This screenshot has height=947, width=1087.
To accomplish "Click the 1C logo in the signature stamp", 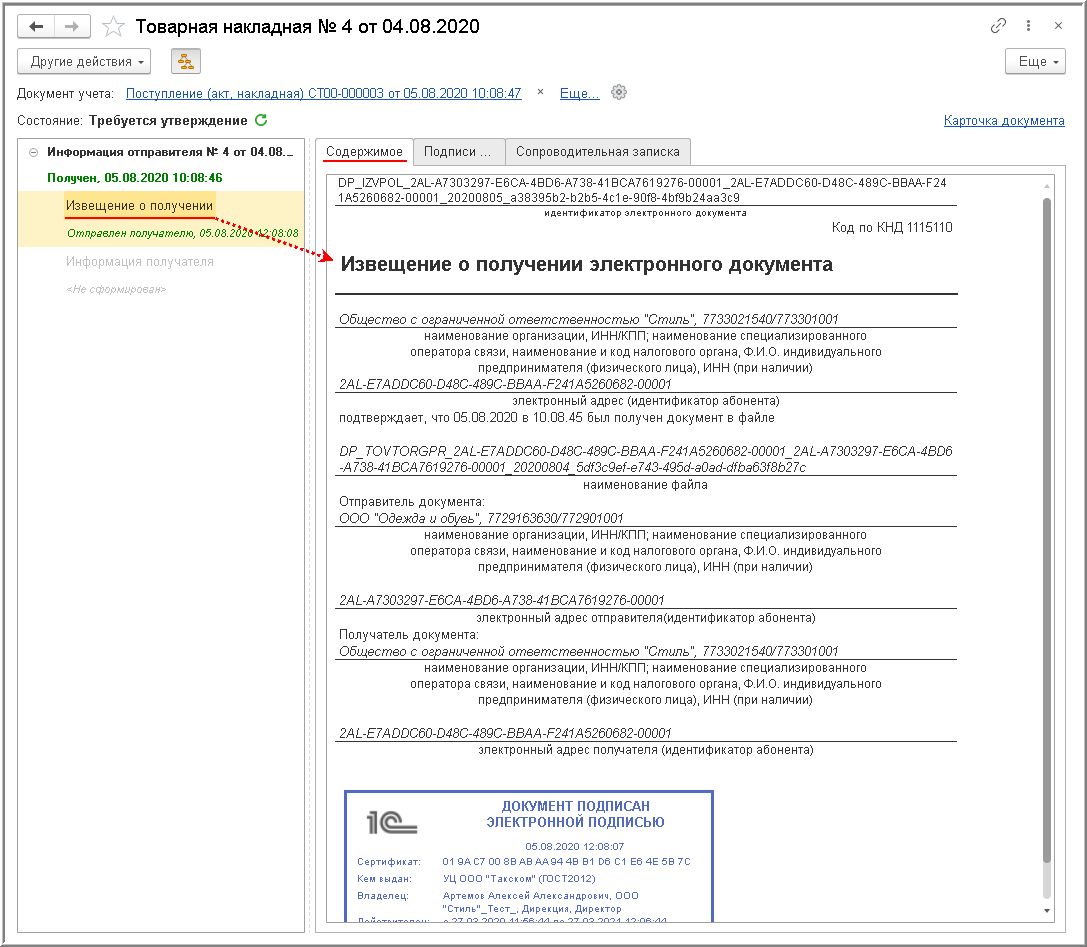I will [x=392, y=823].
